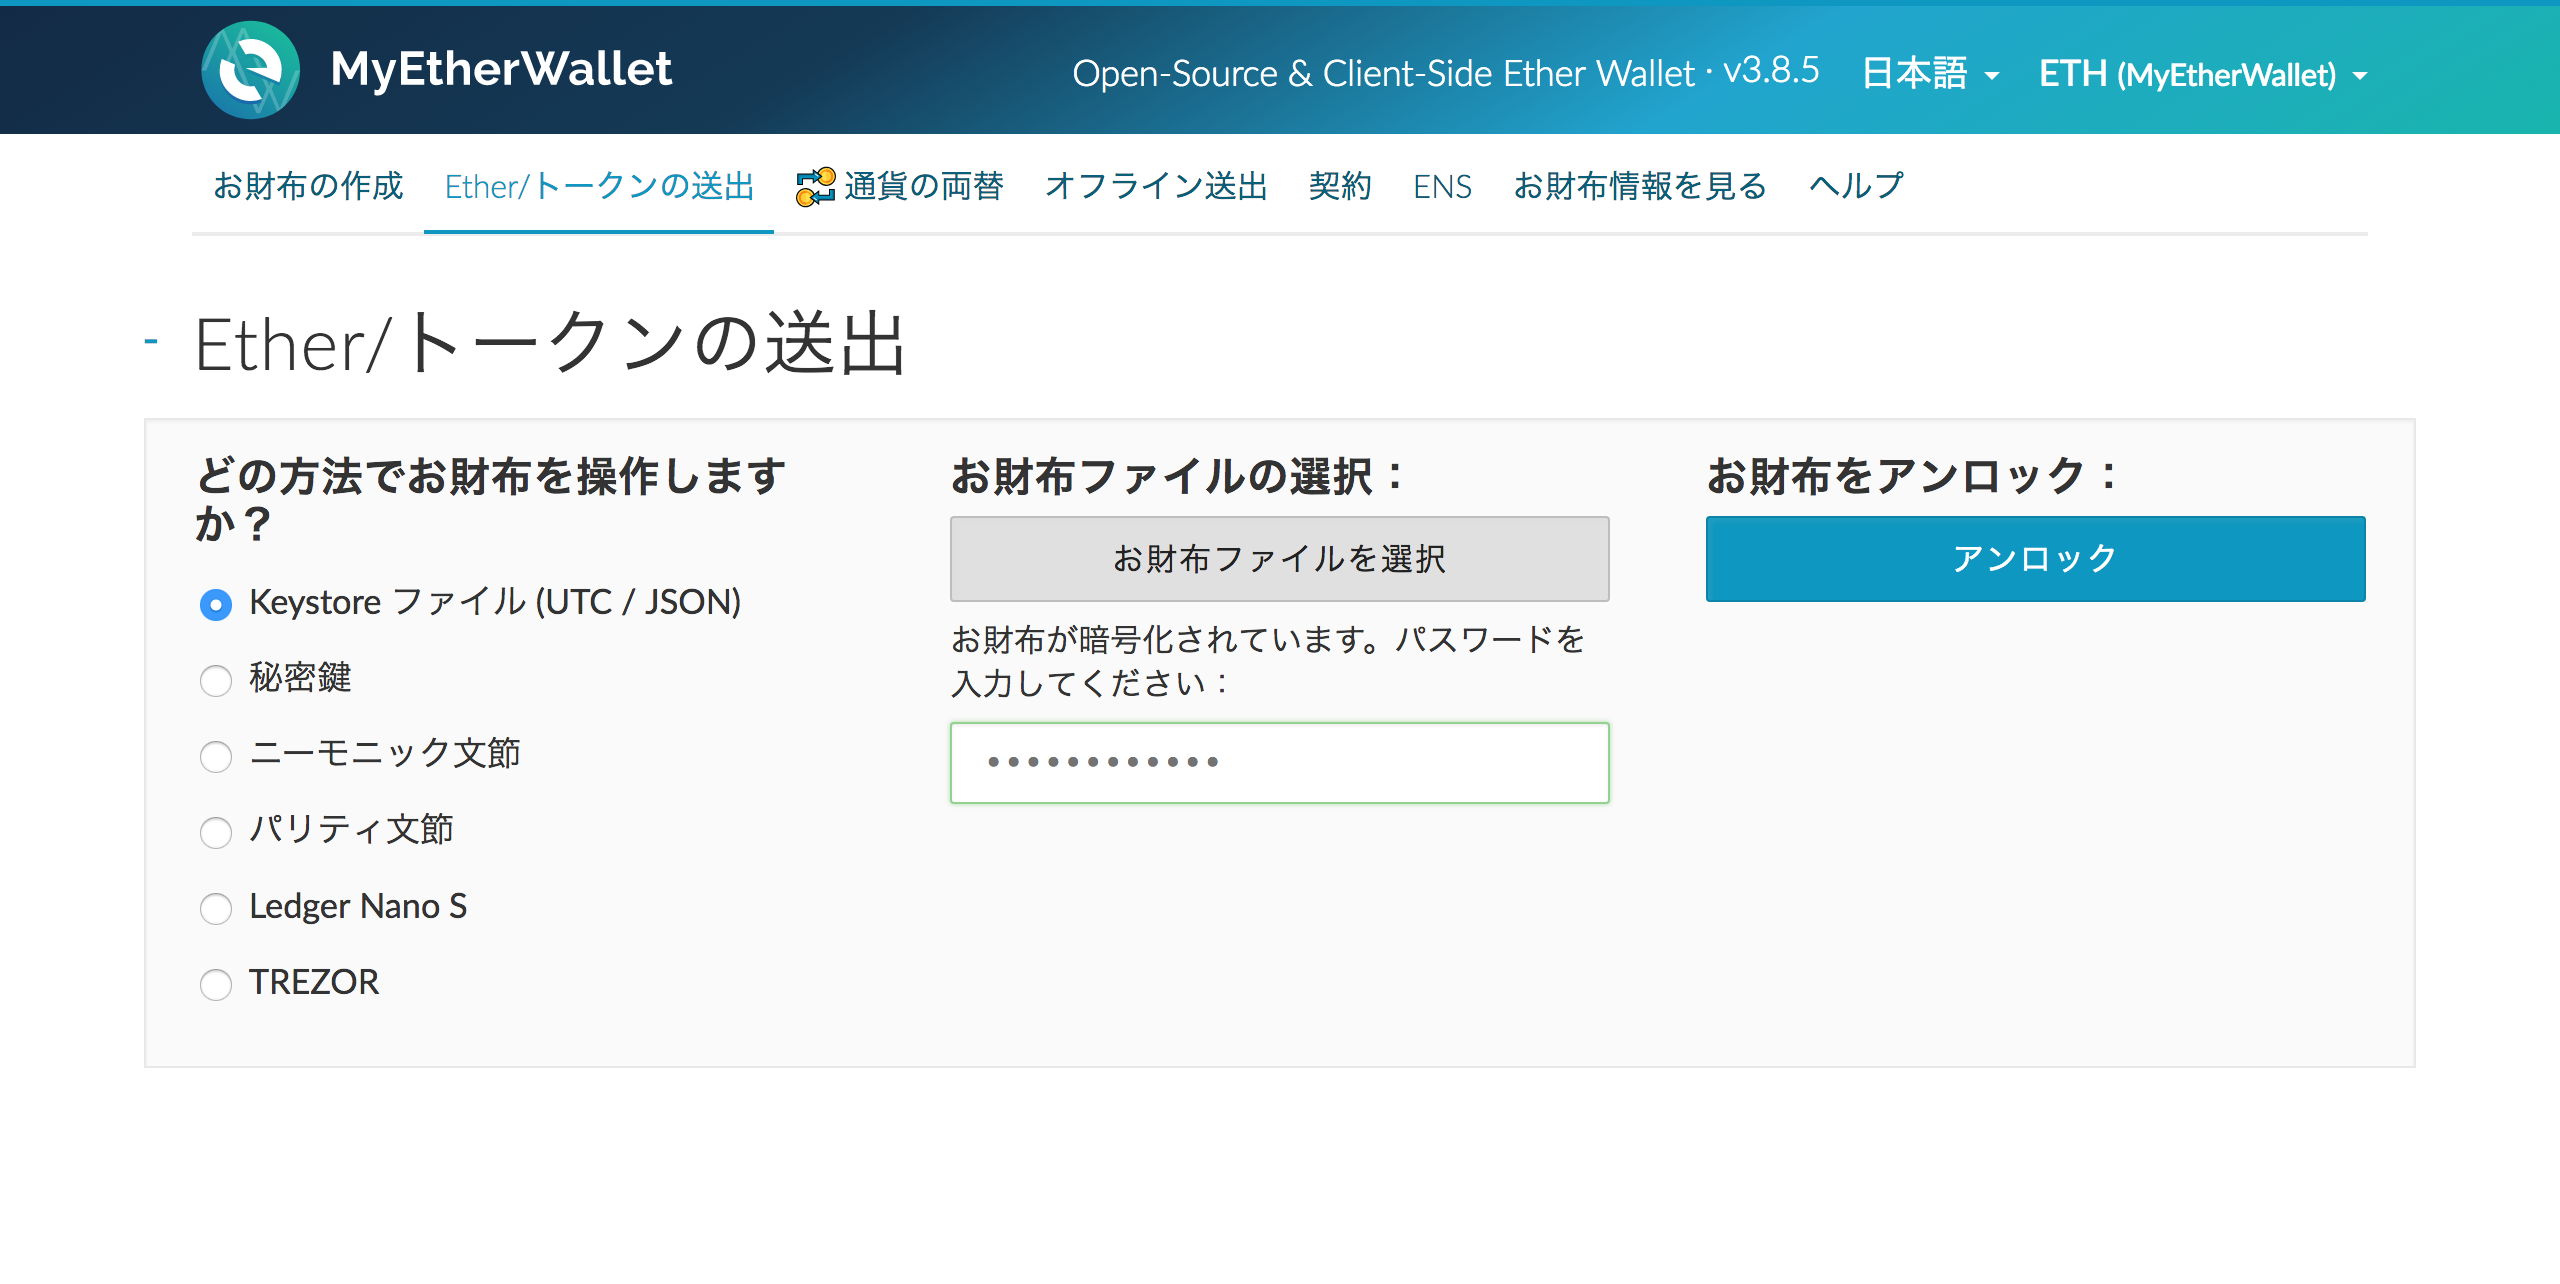Open the ヘルプ tab
This screenshot has height=1284, width=2560.
pos(1856,186)
